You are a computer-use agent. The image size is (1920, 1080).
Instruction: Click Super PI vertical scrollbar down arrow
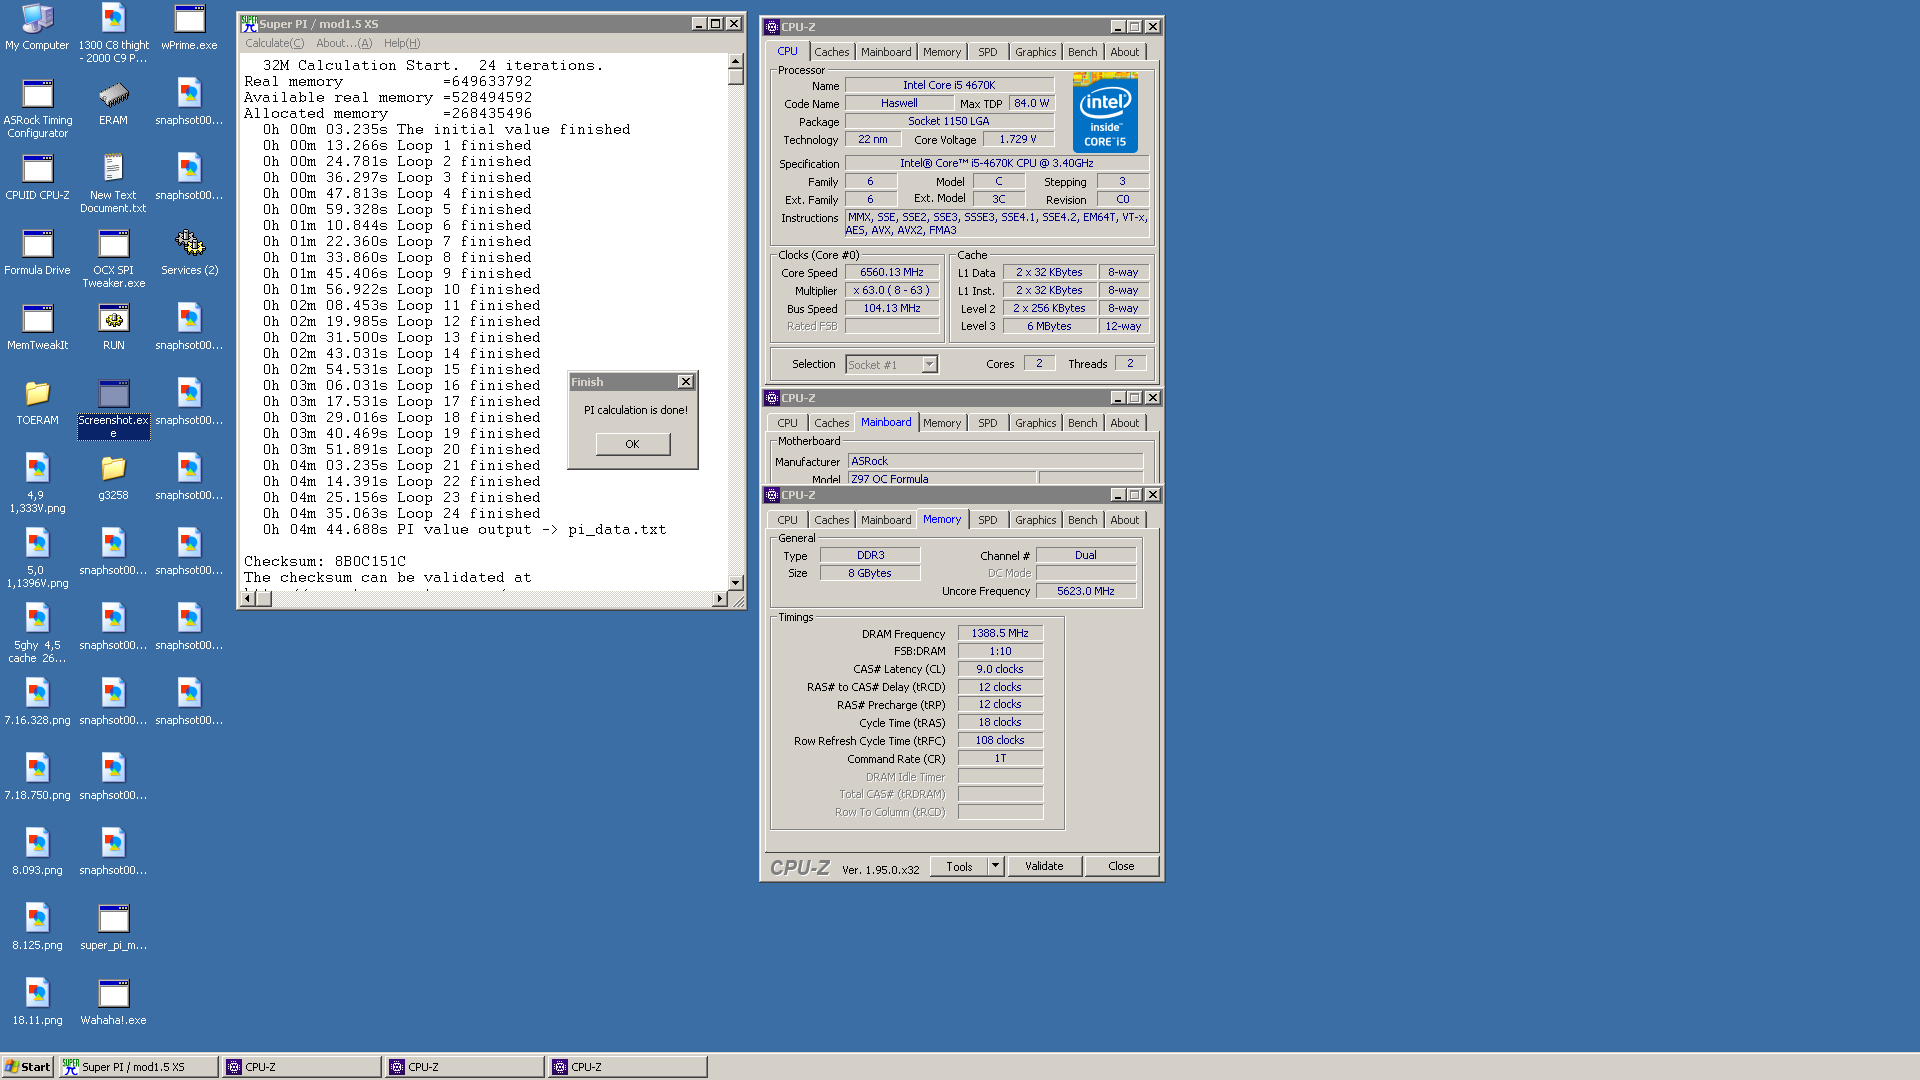[x=736, y=582]
